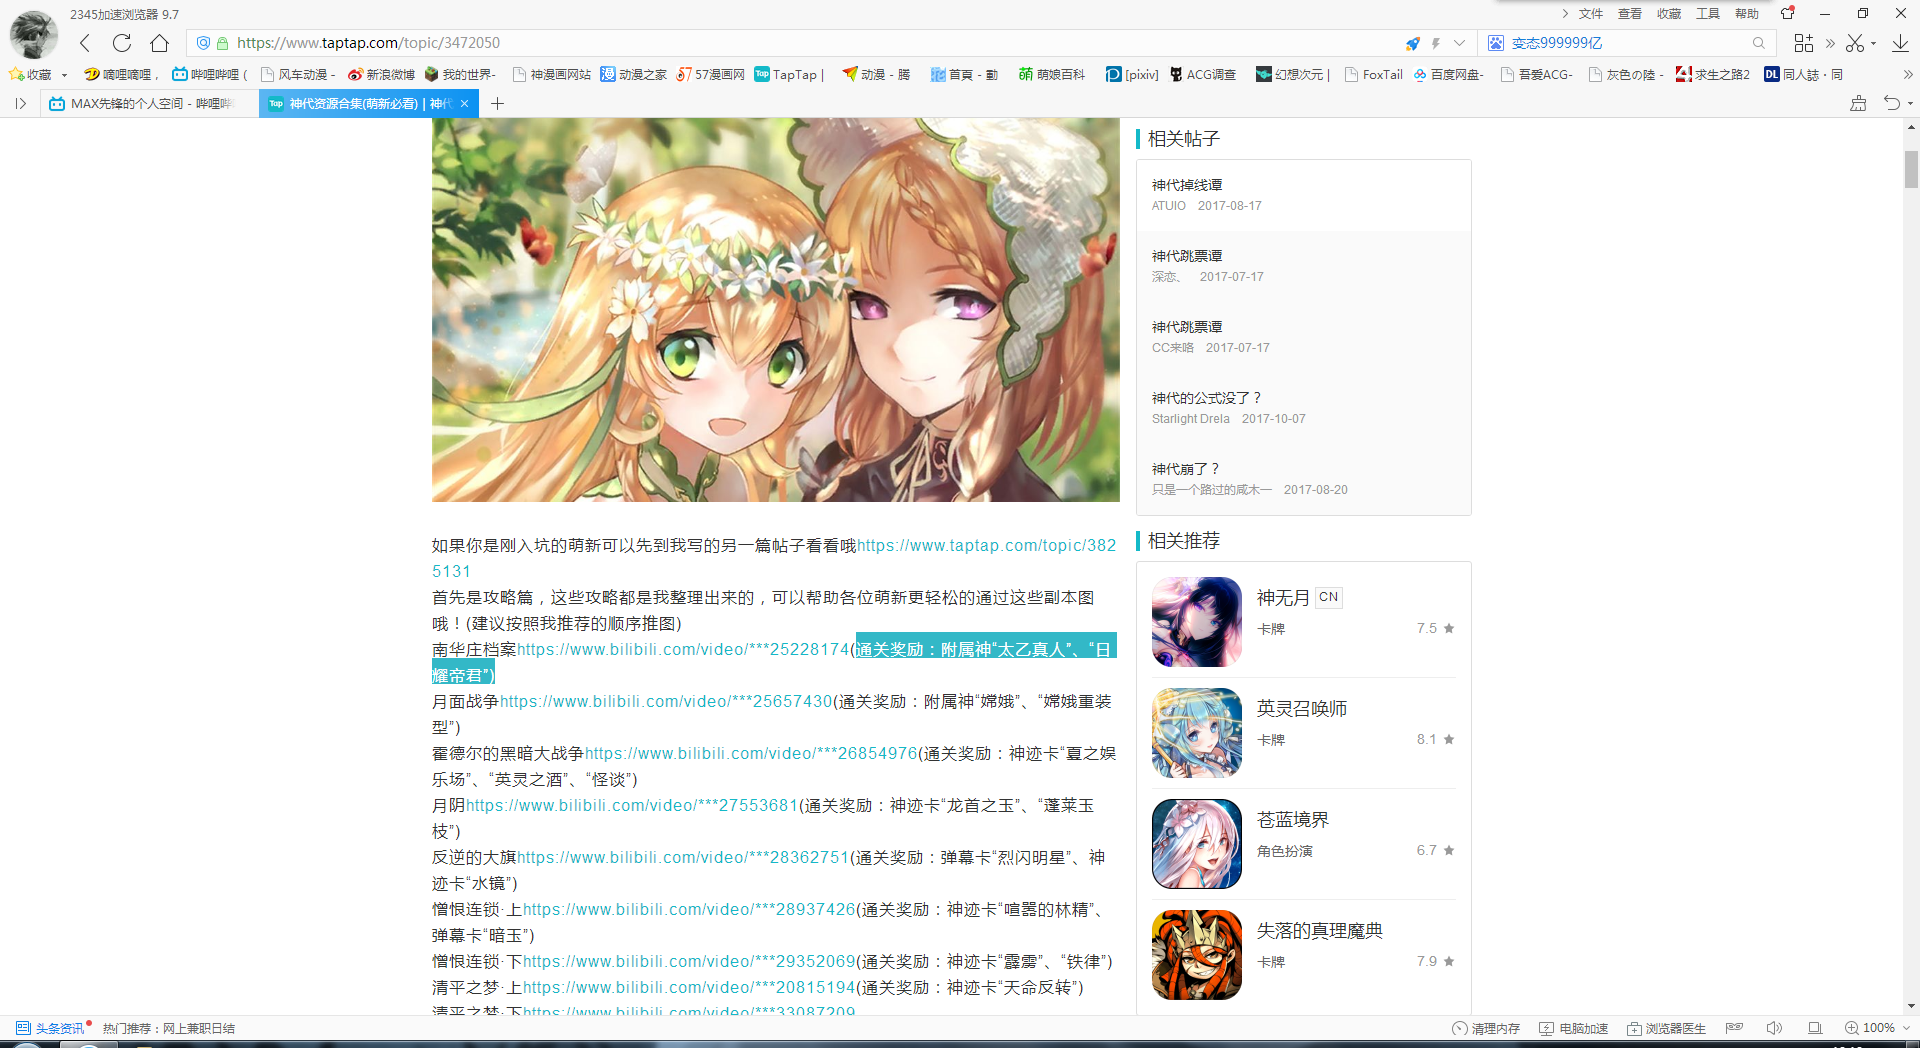Show more toolbar tools via double chevron
The width and height of the screenshot is (1920, 1048).
click(1830, 43)
